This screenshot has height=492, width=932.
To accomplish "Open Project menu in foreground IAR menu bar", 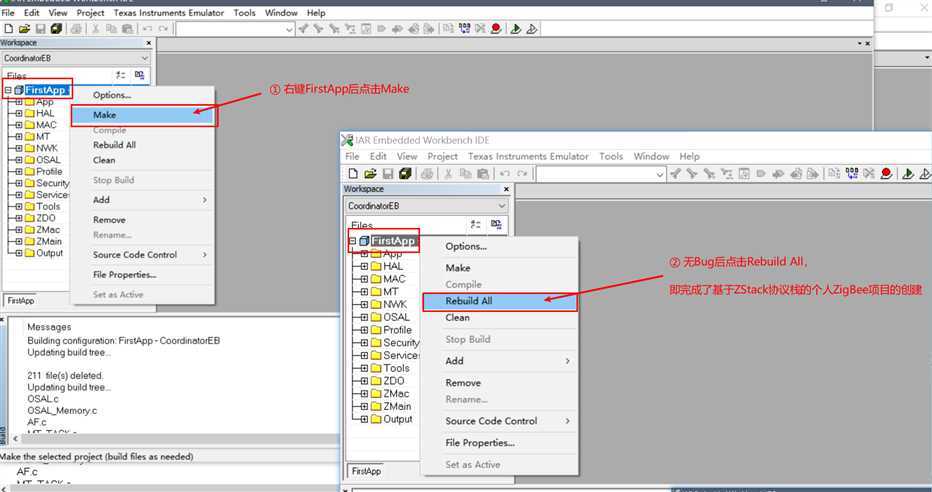I will (442, 156).
